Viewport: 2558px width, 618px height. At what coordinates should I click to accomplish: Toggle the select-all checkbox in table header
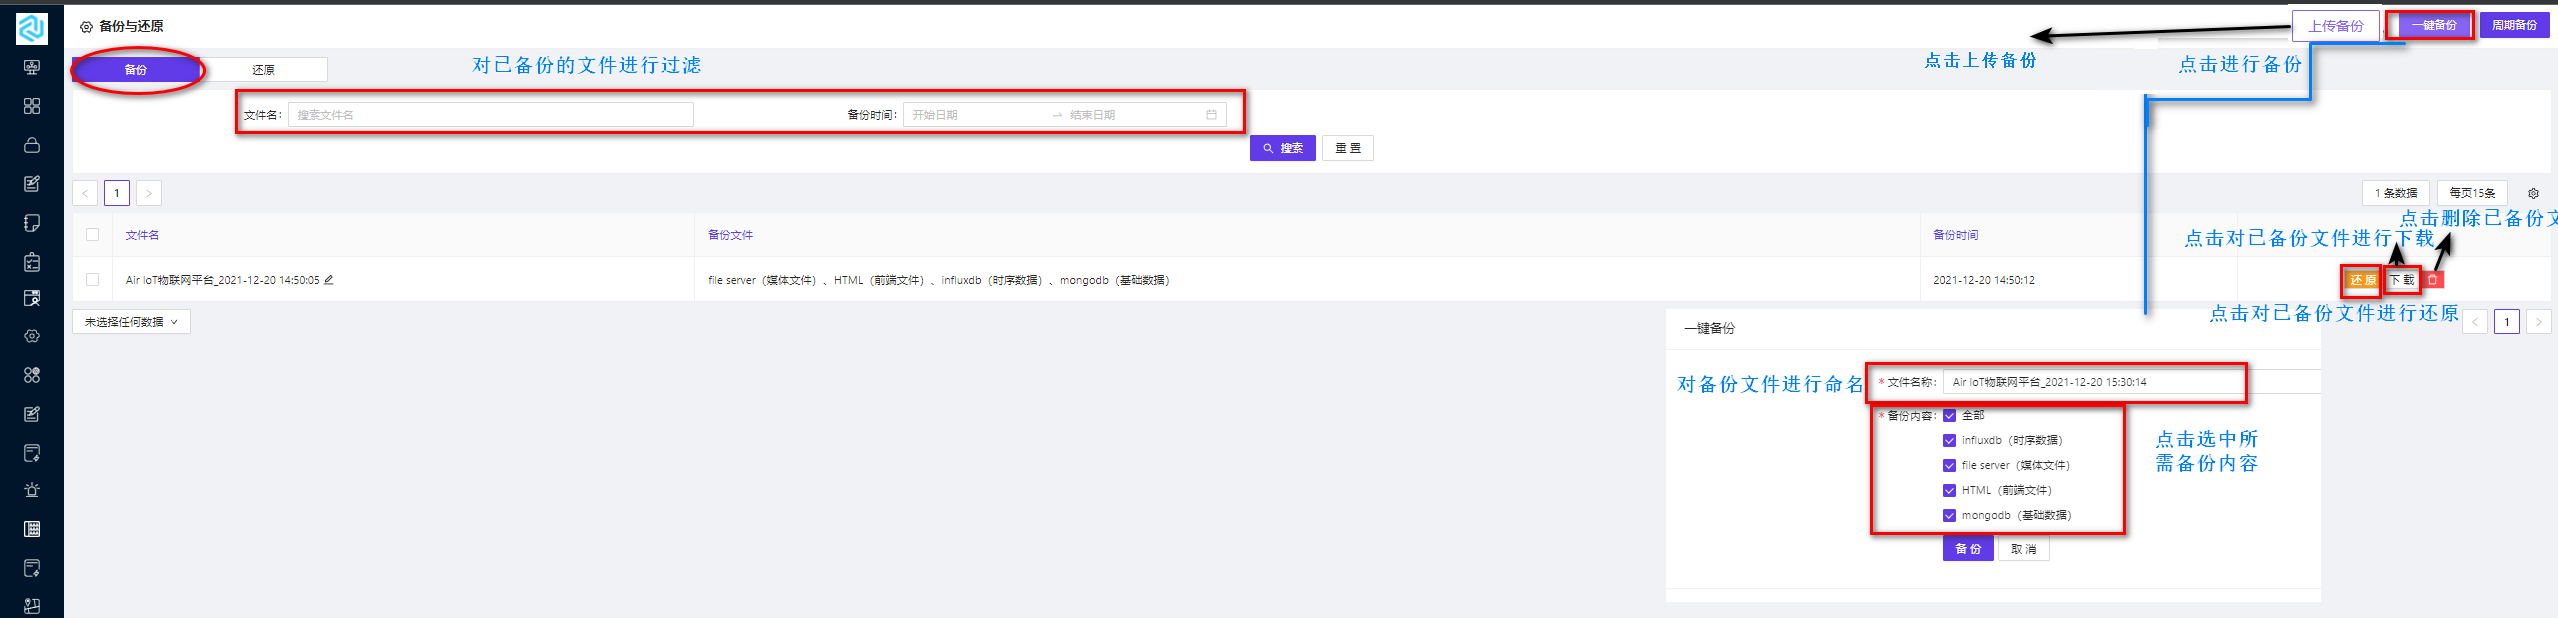point(92,235)
